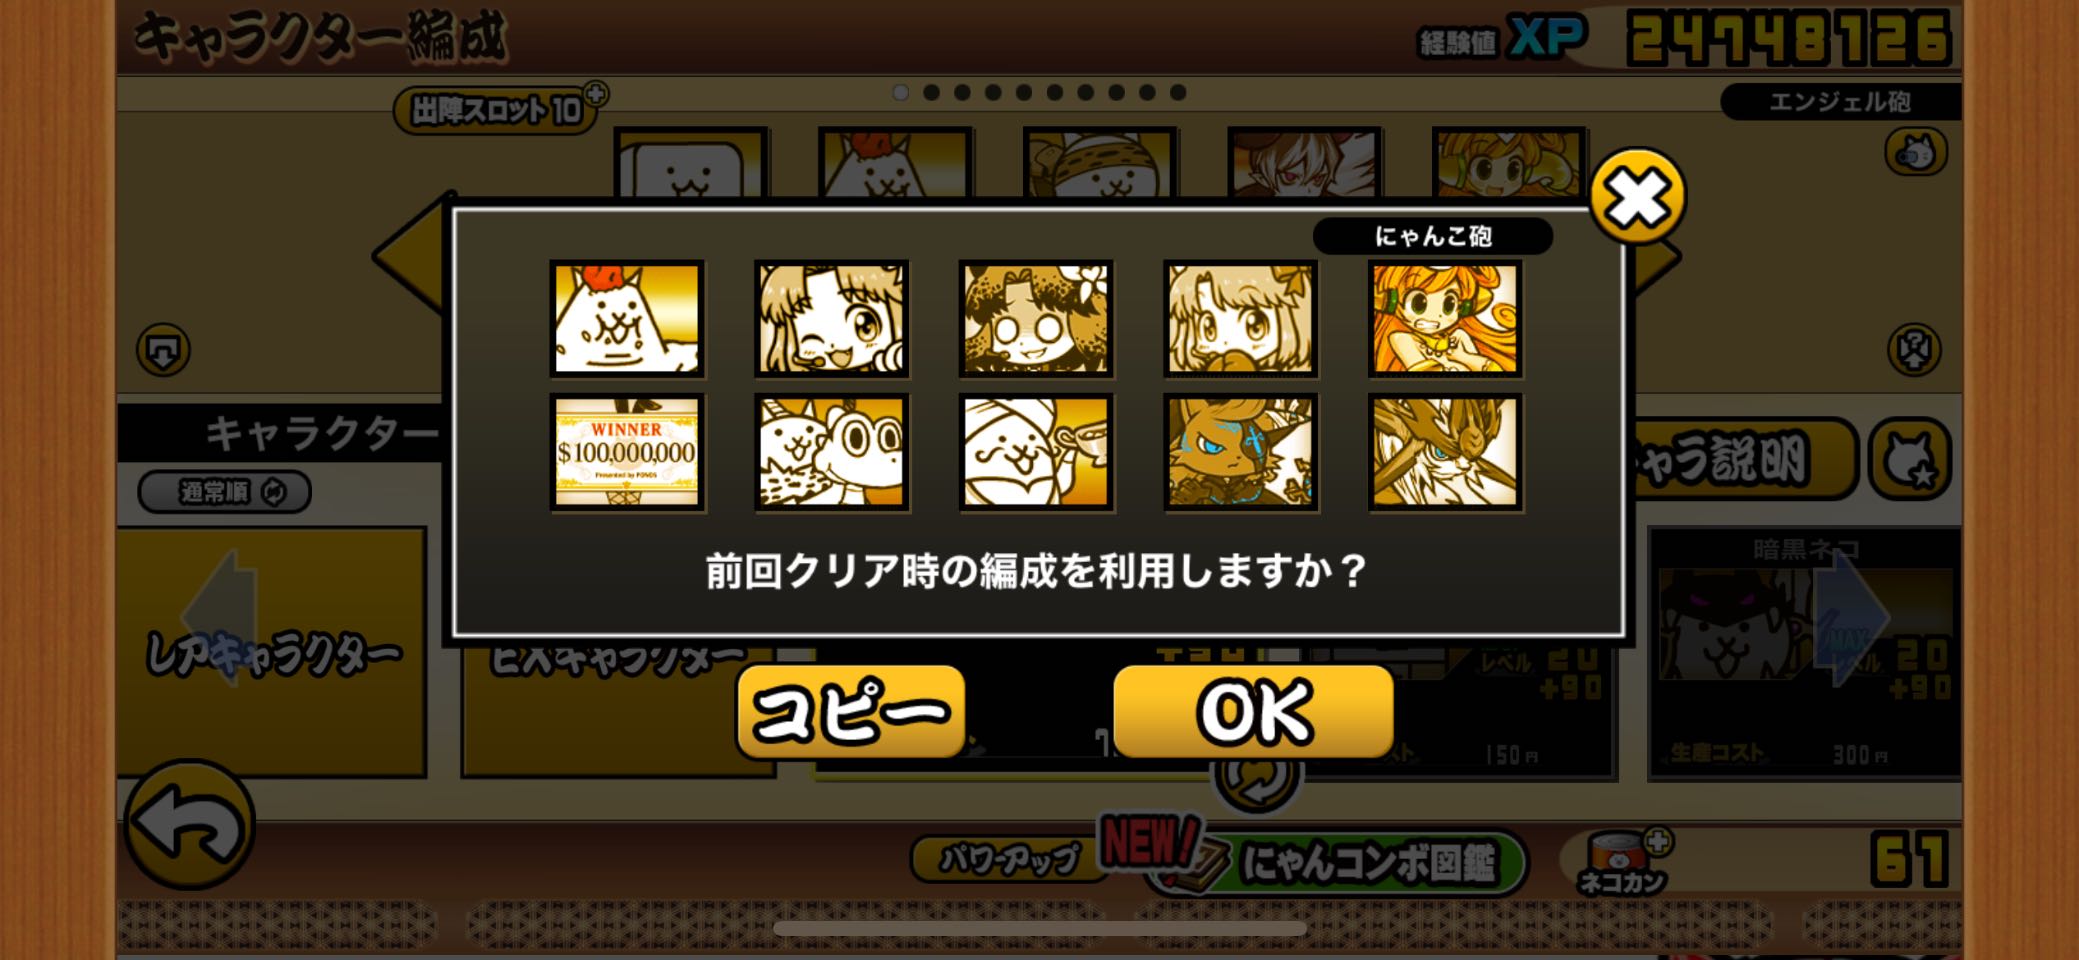Viewport: 2079px width, 960px height.
Task: Select the WINNER $100,000,000 ticket unit
Action: (x=627, y=452)
